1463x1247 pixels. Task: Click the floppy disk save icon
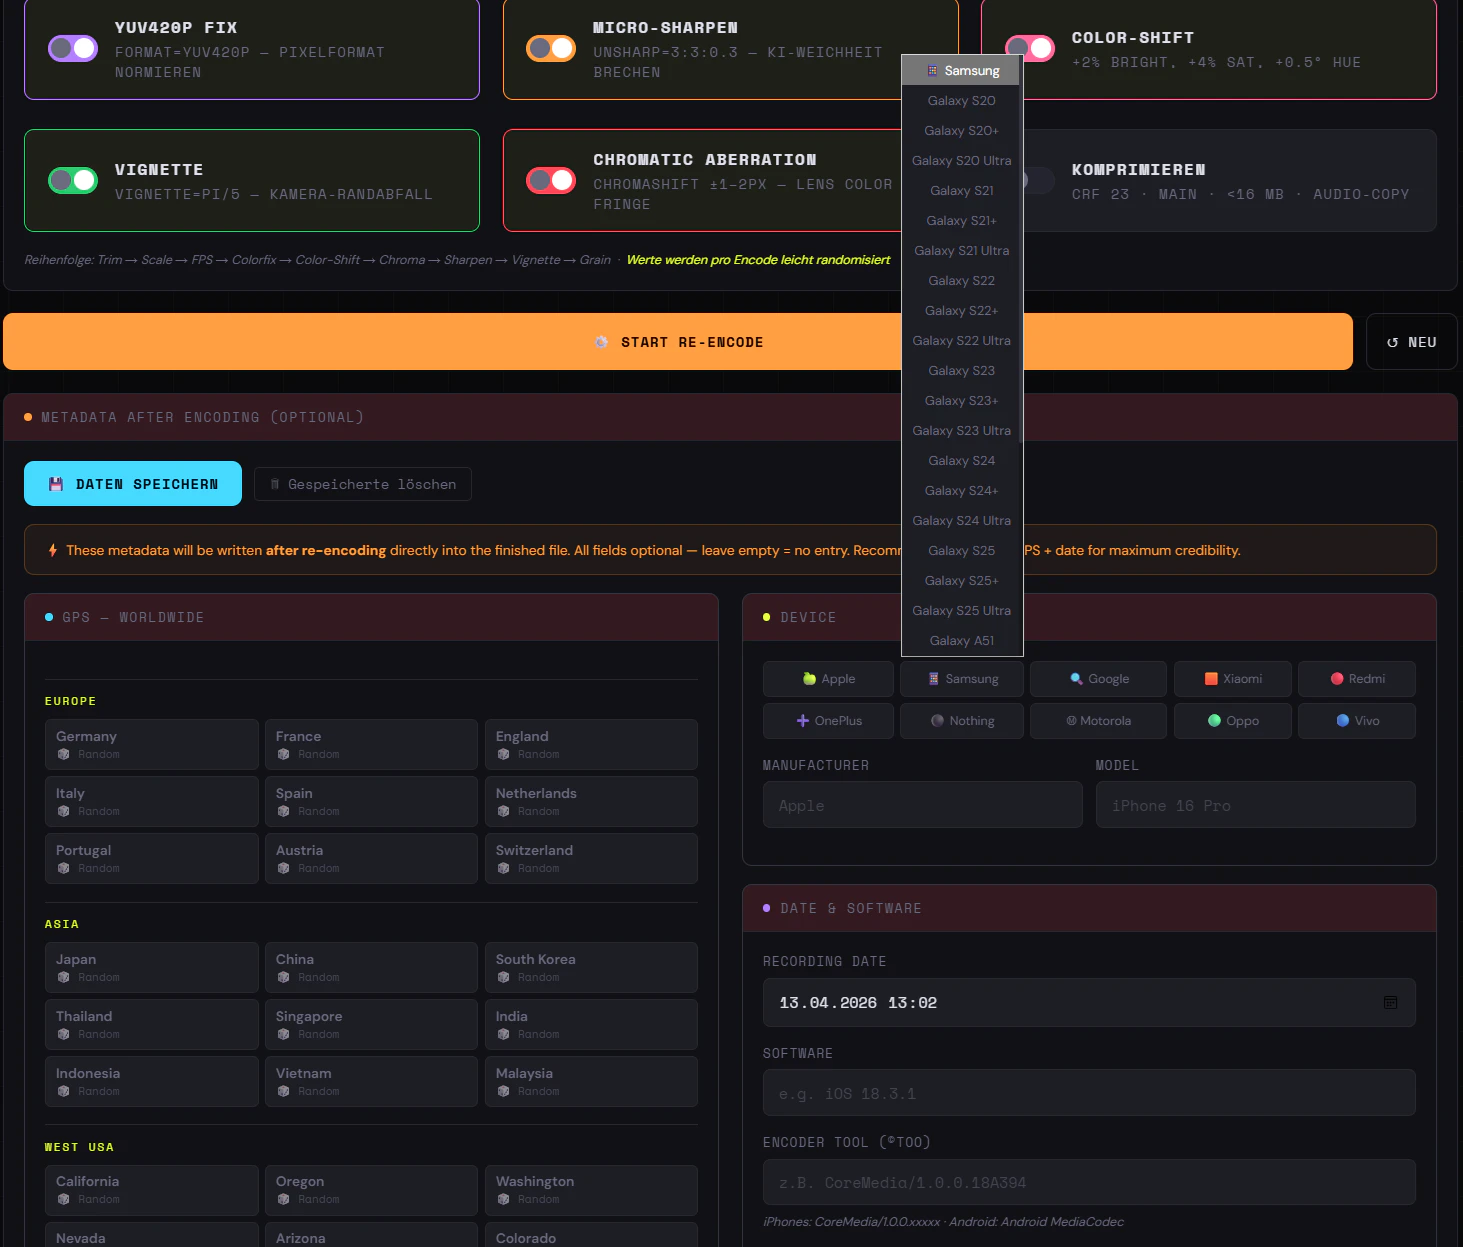pyautogui.click(x=56, y=484)
